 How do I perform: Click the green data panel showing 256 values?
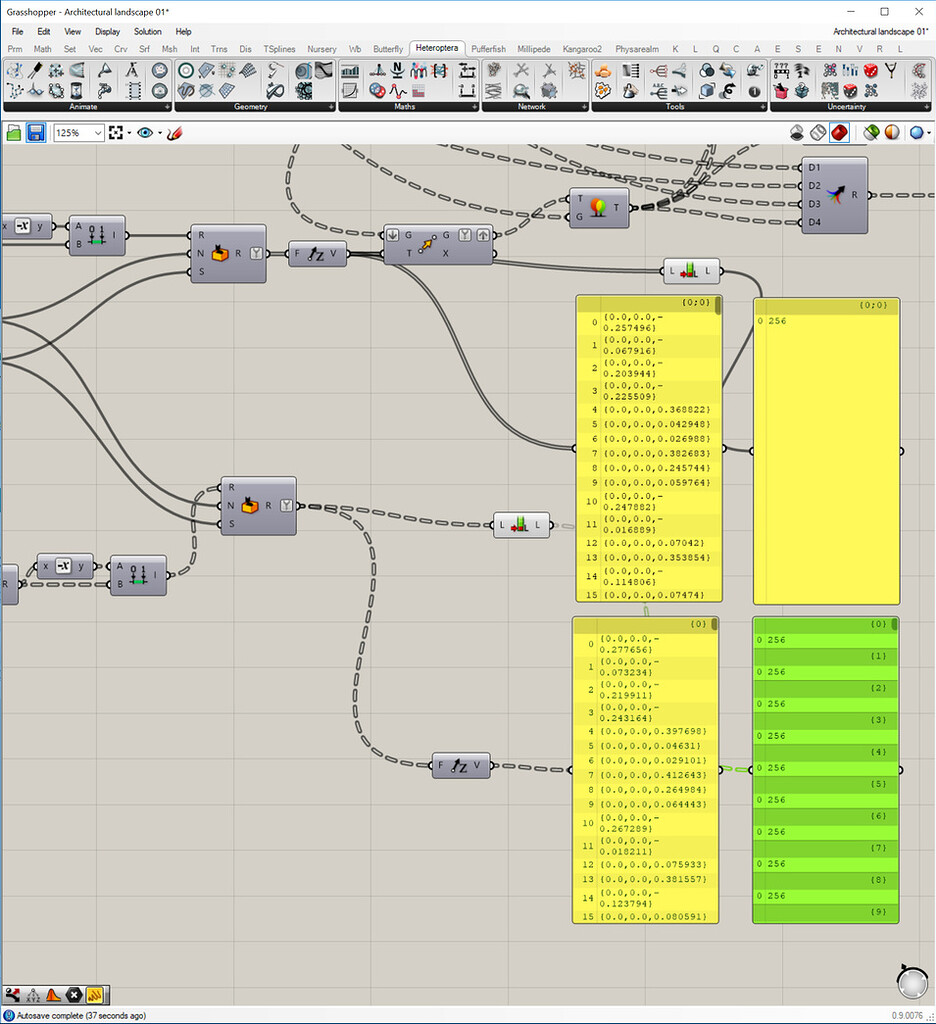[x=825, y=770]
